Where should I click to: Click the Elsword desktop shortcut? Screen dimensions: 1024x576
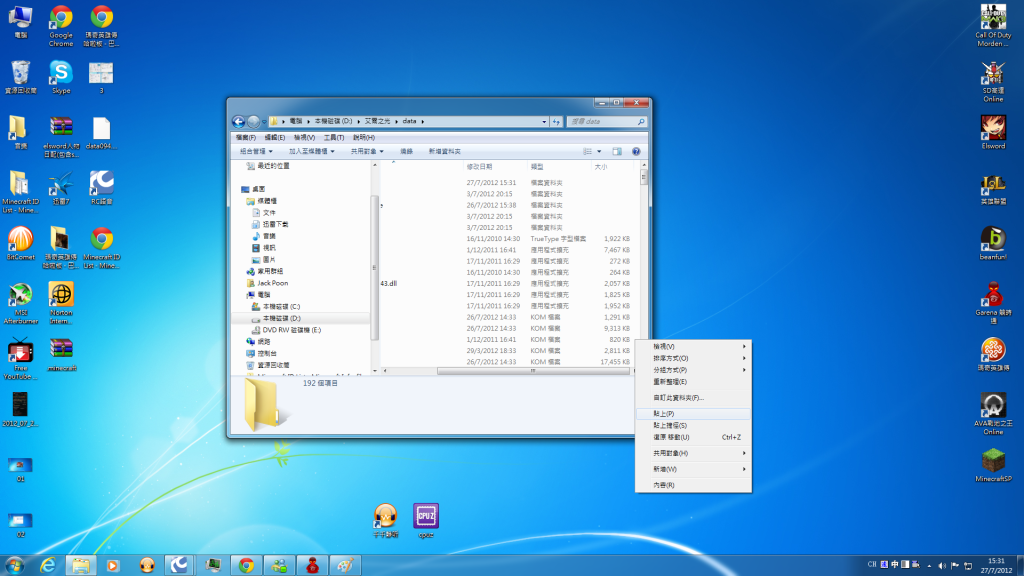pyautogui.click(x=993, y=131)
